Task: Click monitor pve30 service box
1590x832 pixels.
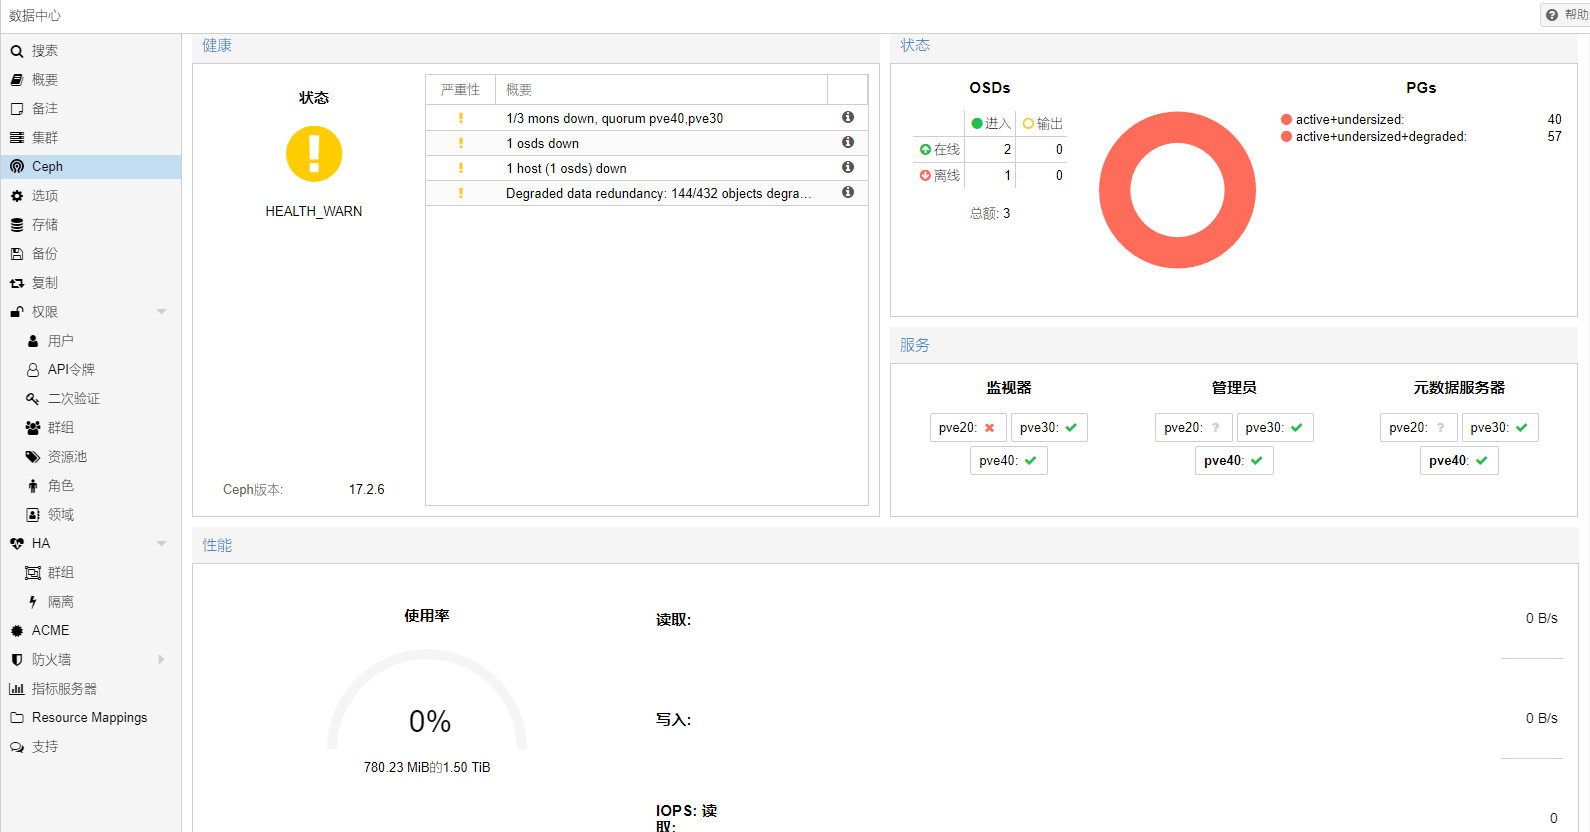Action: click(x=1049, y=427)
